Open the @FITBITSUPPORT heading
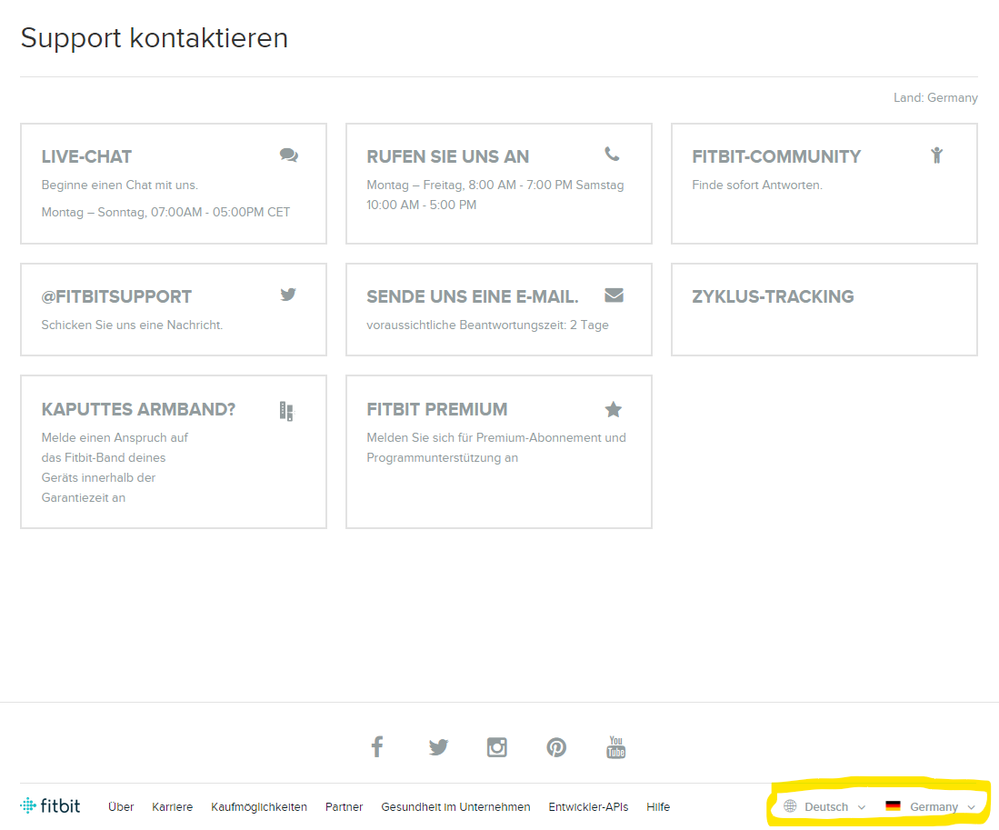Screen dimensions: 999x830 (x=117, y=297)
